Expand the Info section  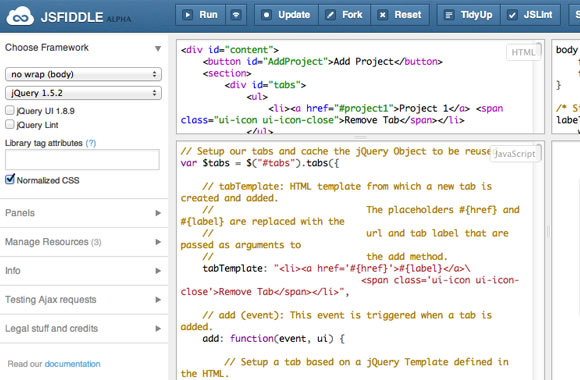pyautogui.click(x=84, y=271)
